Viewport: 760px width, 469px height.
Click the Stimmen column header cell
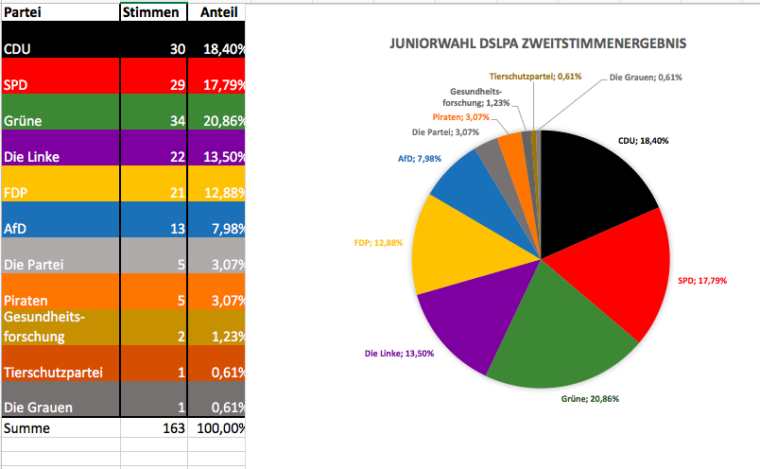coord(153,12)
